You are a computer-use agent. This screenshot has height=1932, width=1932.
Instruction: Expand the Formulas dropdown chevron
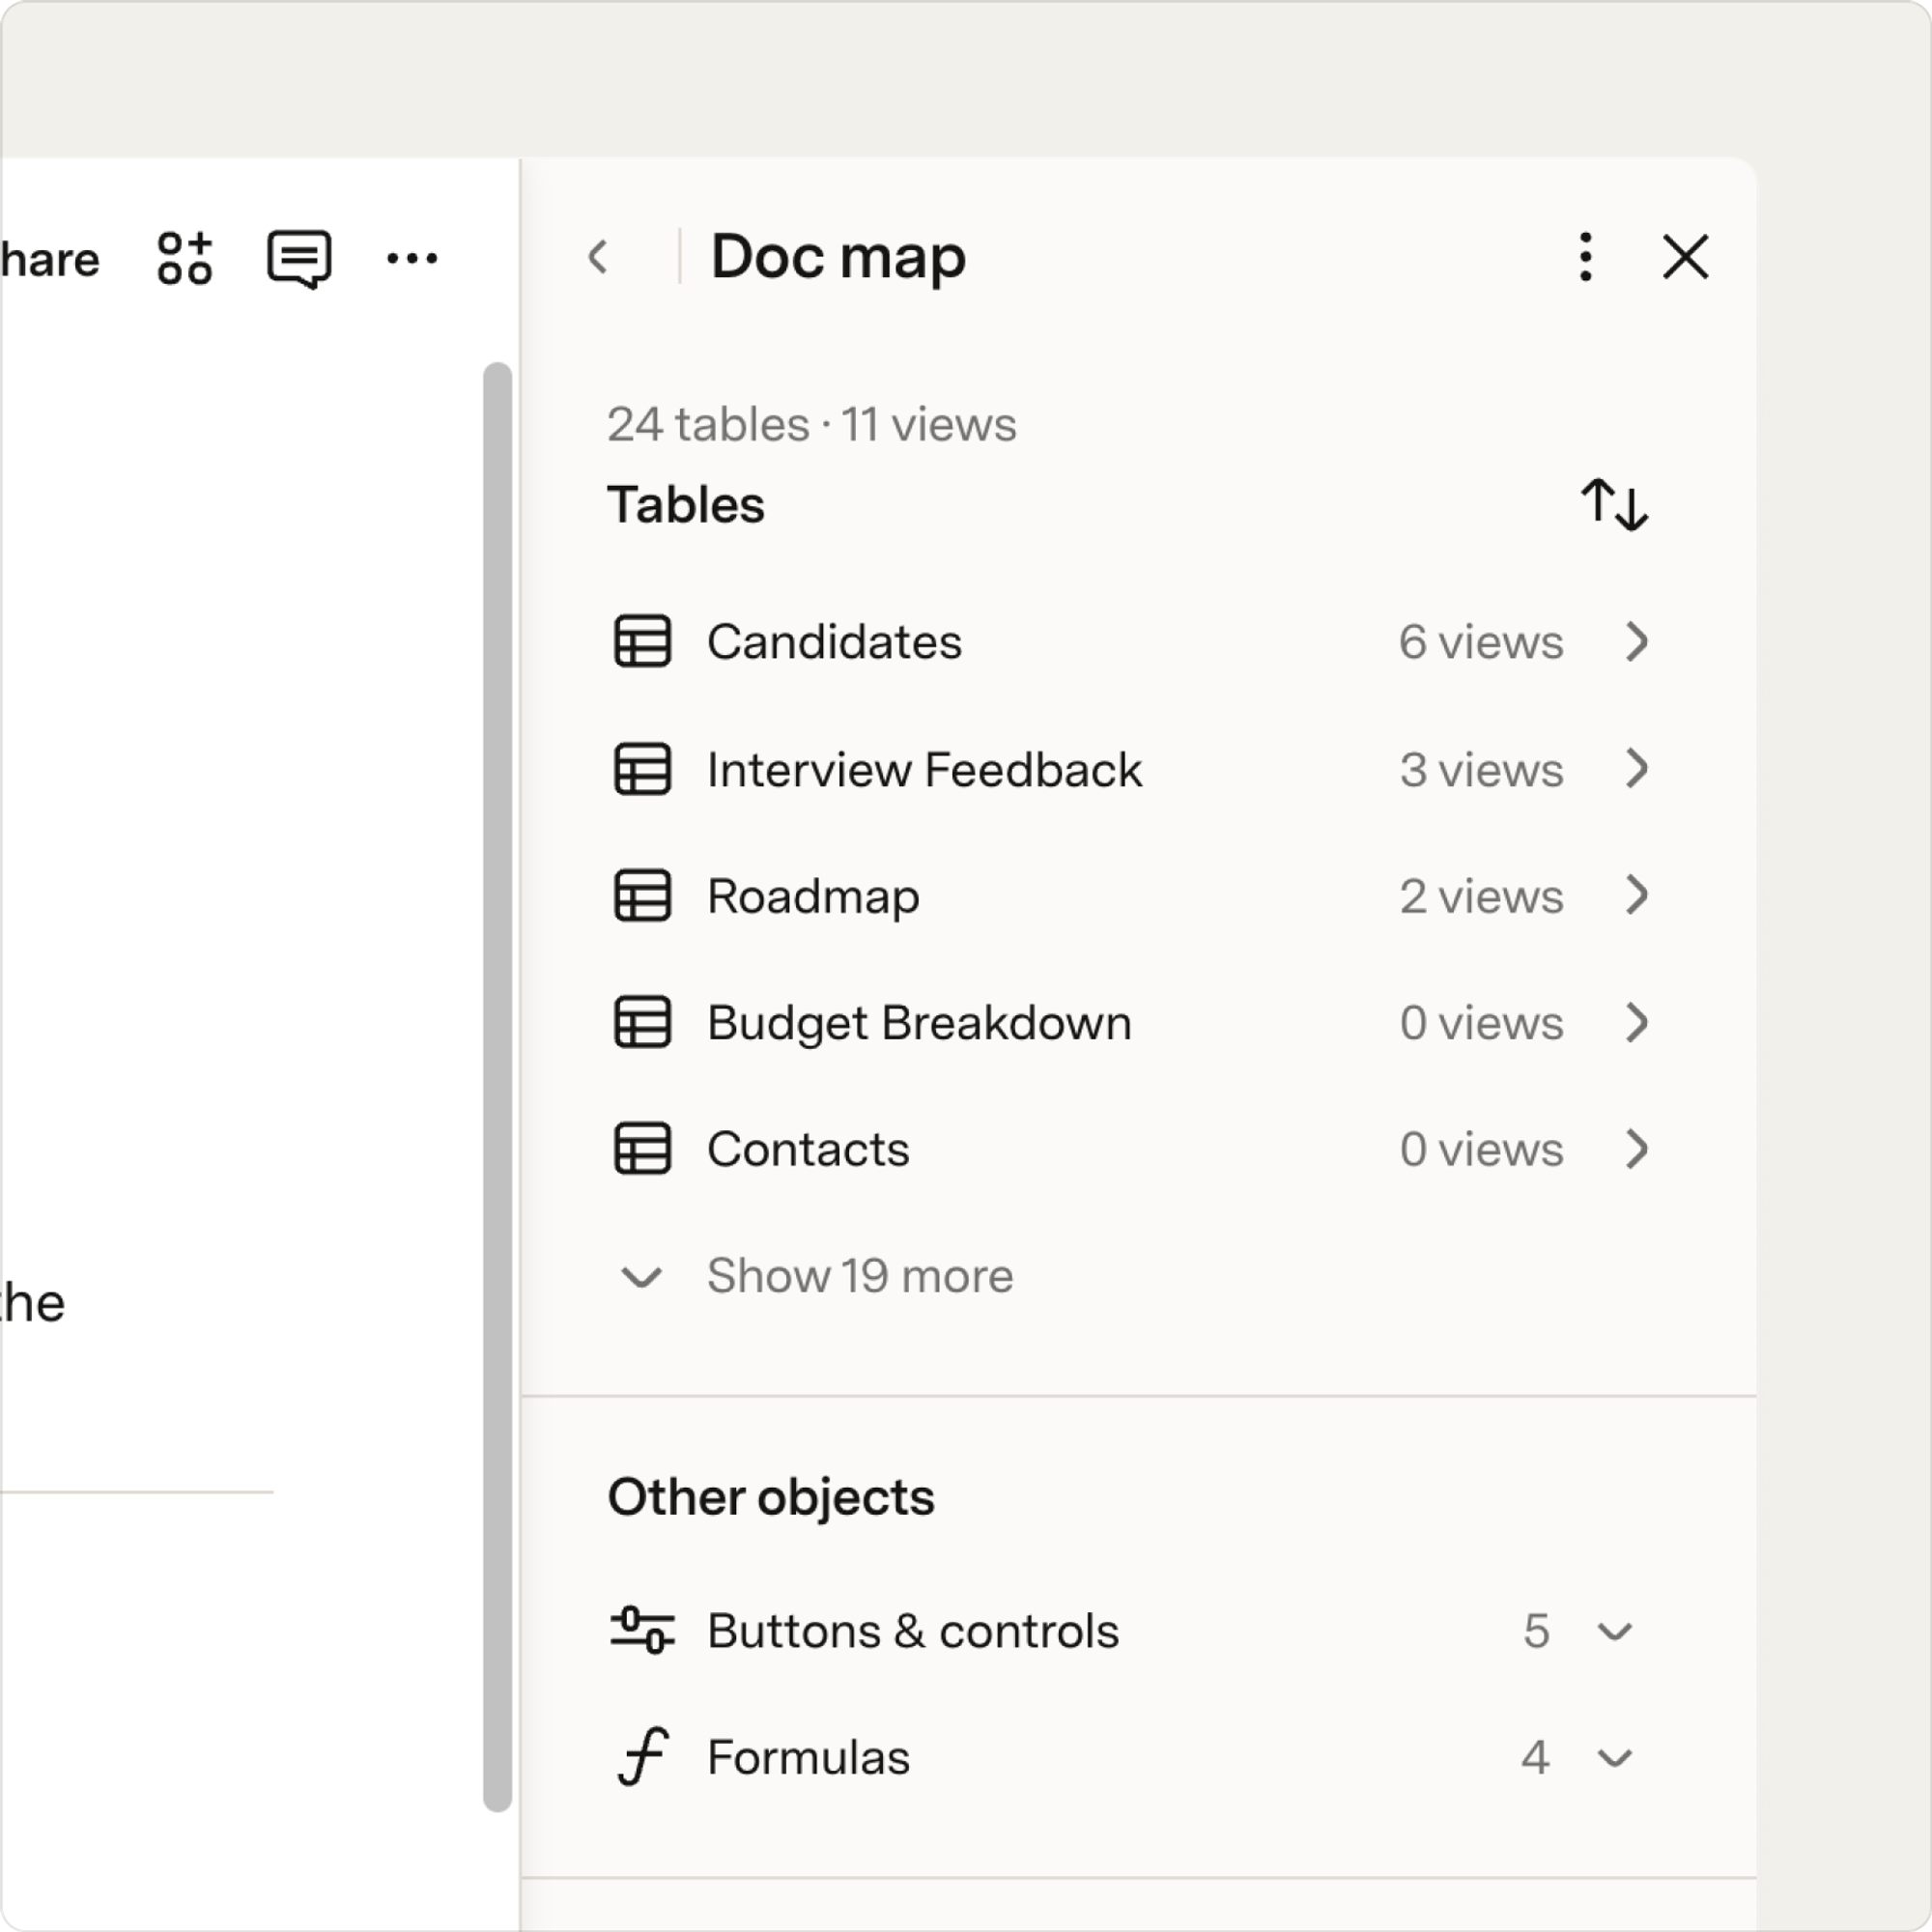(1615, 1758)
